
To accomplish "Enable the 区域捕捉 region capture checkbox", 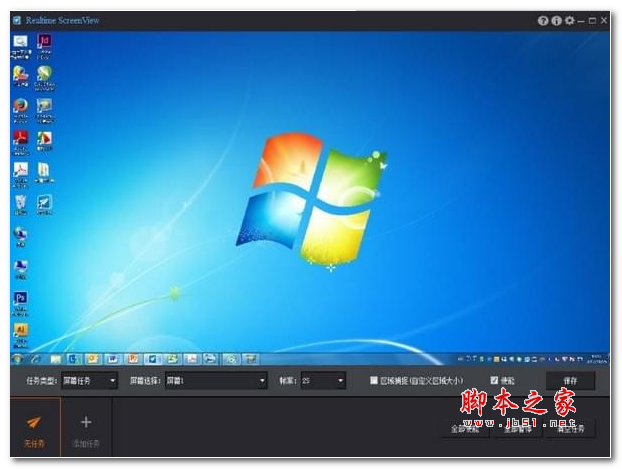I will pos(374,381).
